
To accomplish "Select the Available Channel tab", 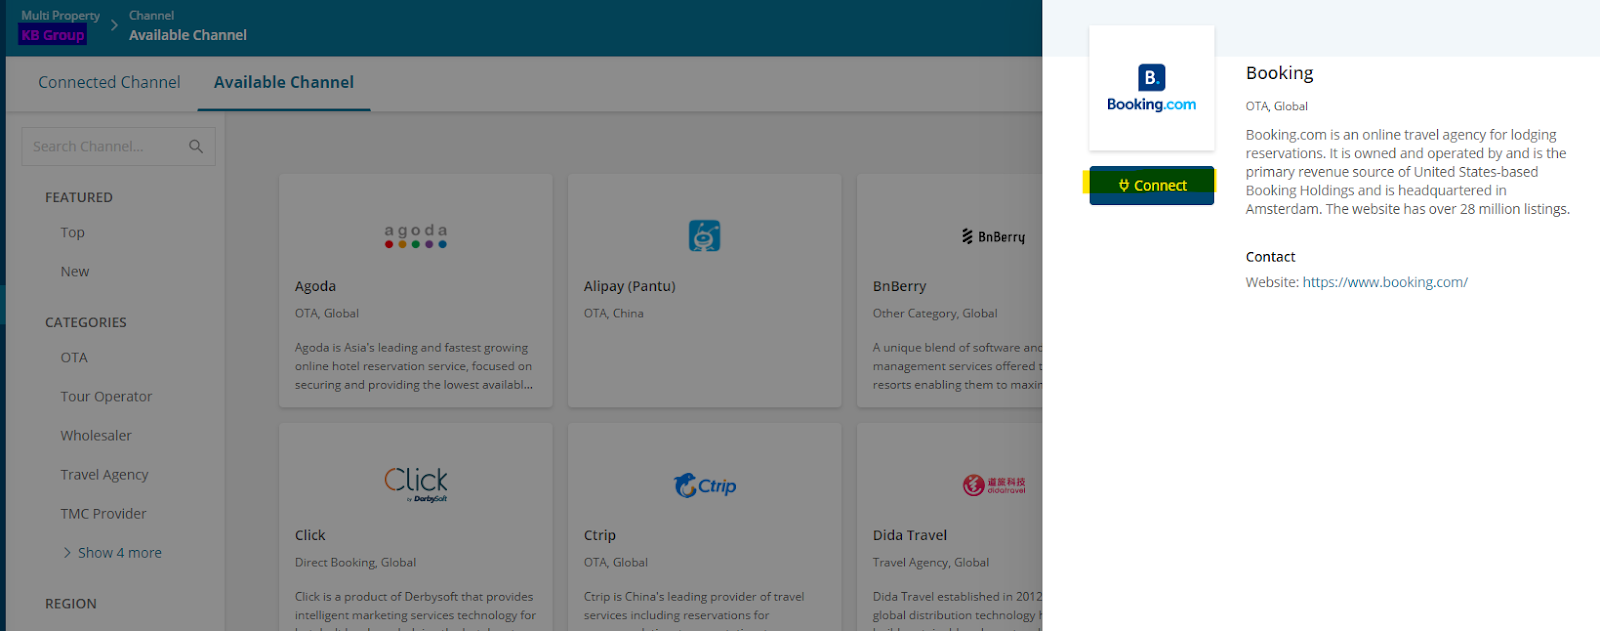I will tap(284, 82).
